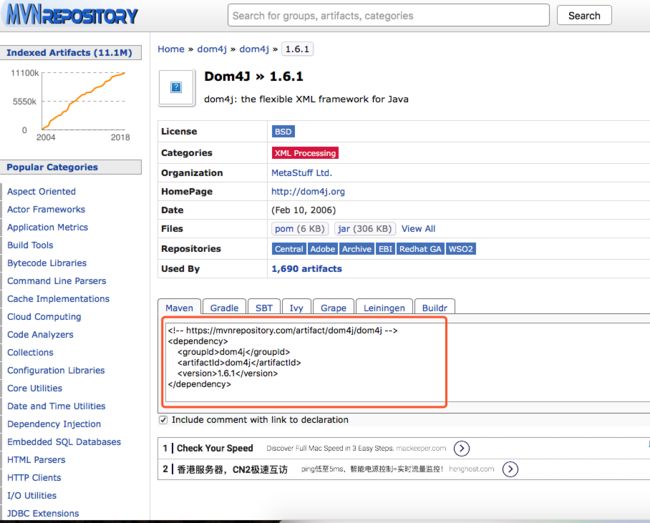Open Collections category
The height and width of the screenshot is (523, 650).
(30, 352)
